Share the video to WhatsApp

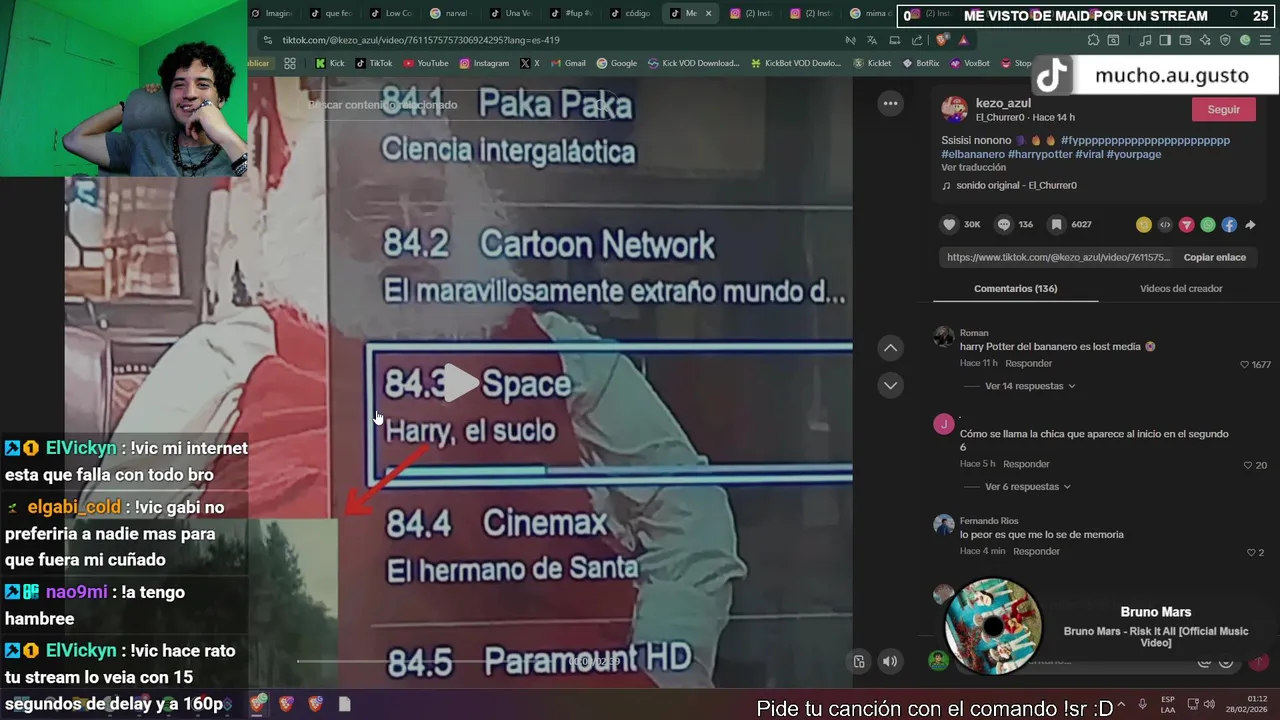coord(1208,225)
